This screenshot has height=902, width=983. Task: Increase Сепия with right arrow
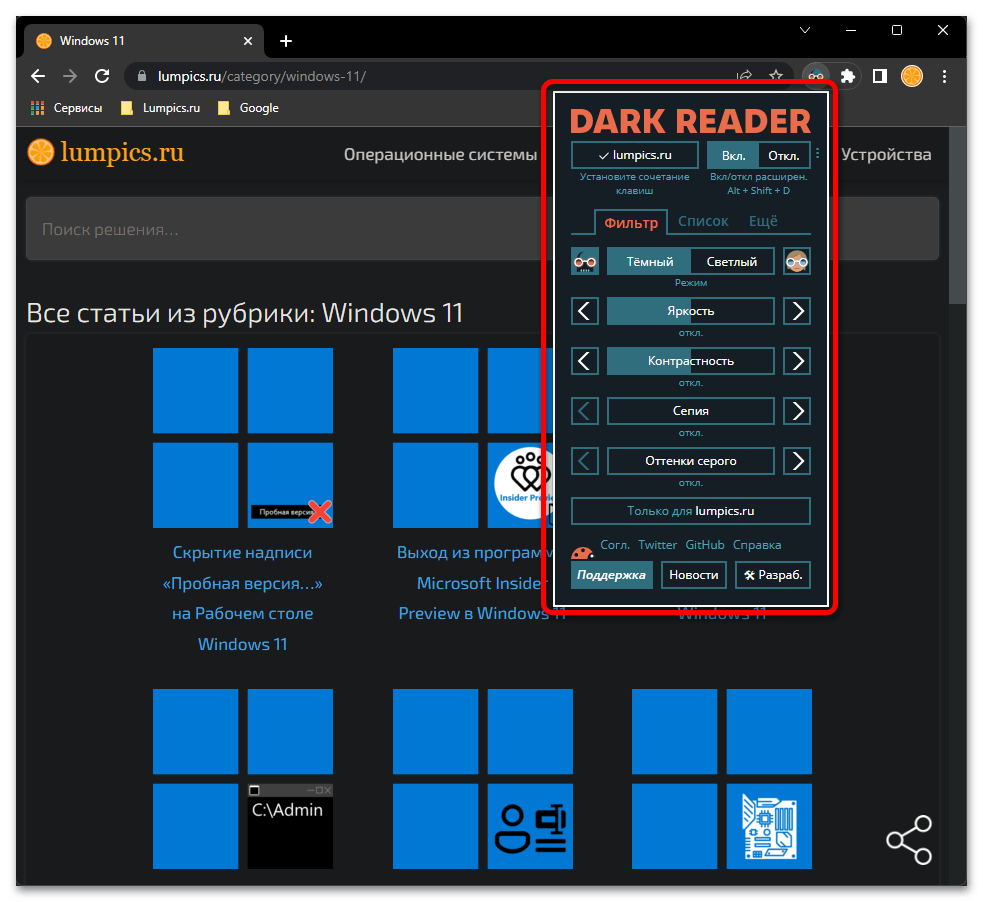pyautogui.click(x=796, y=411)
